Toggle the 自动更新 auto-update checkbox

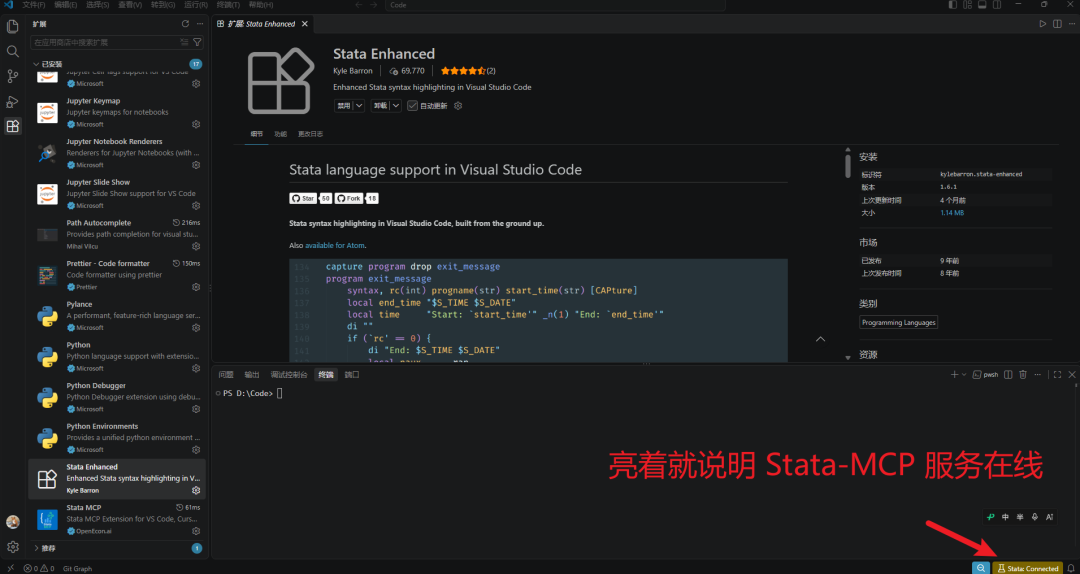pos(412,106)
